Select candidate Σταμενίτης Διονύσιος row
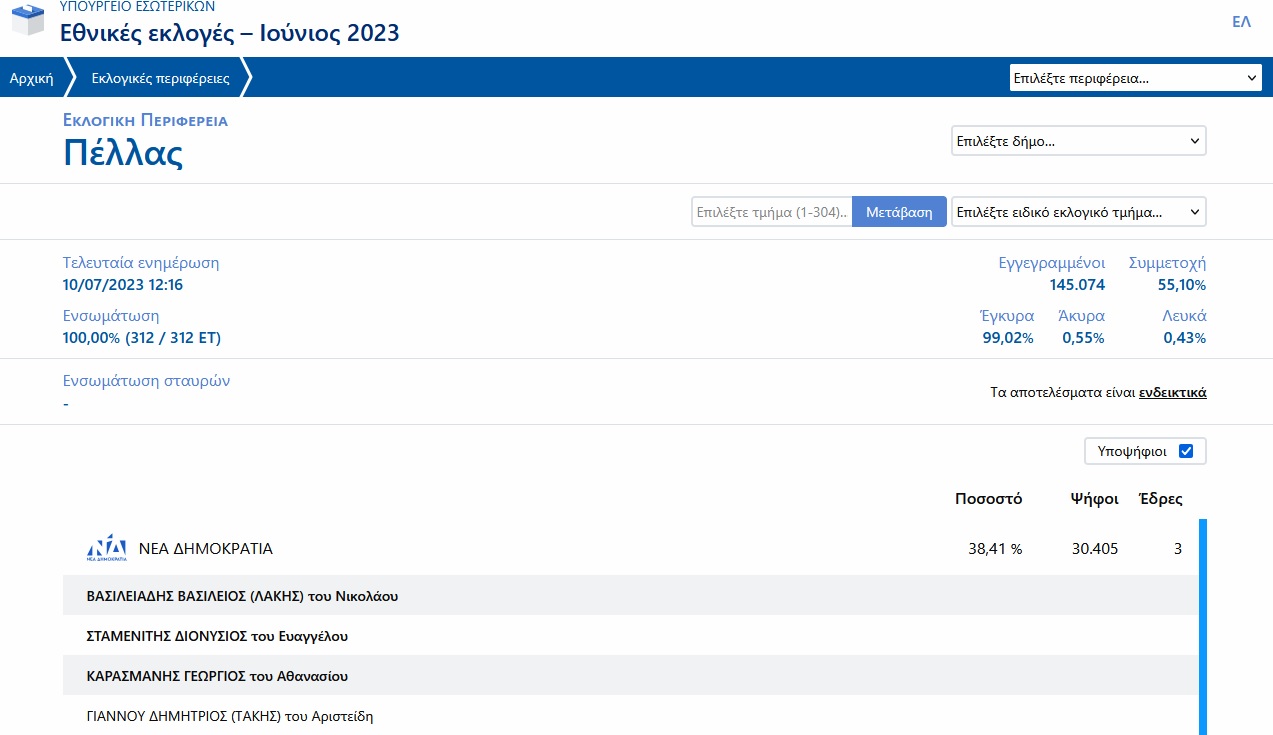This screenshot has width=1273, height=735. click(218, 636)
